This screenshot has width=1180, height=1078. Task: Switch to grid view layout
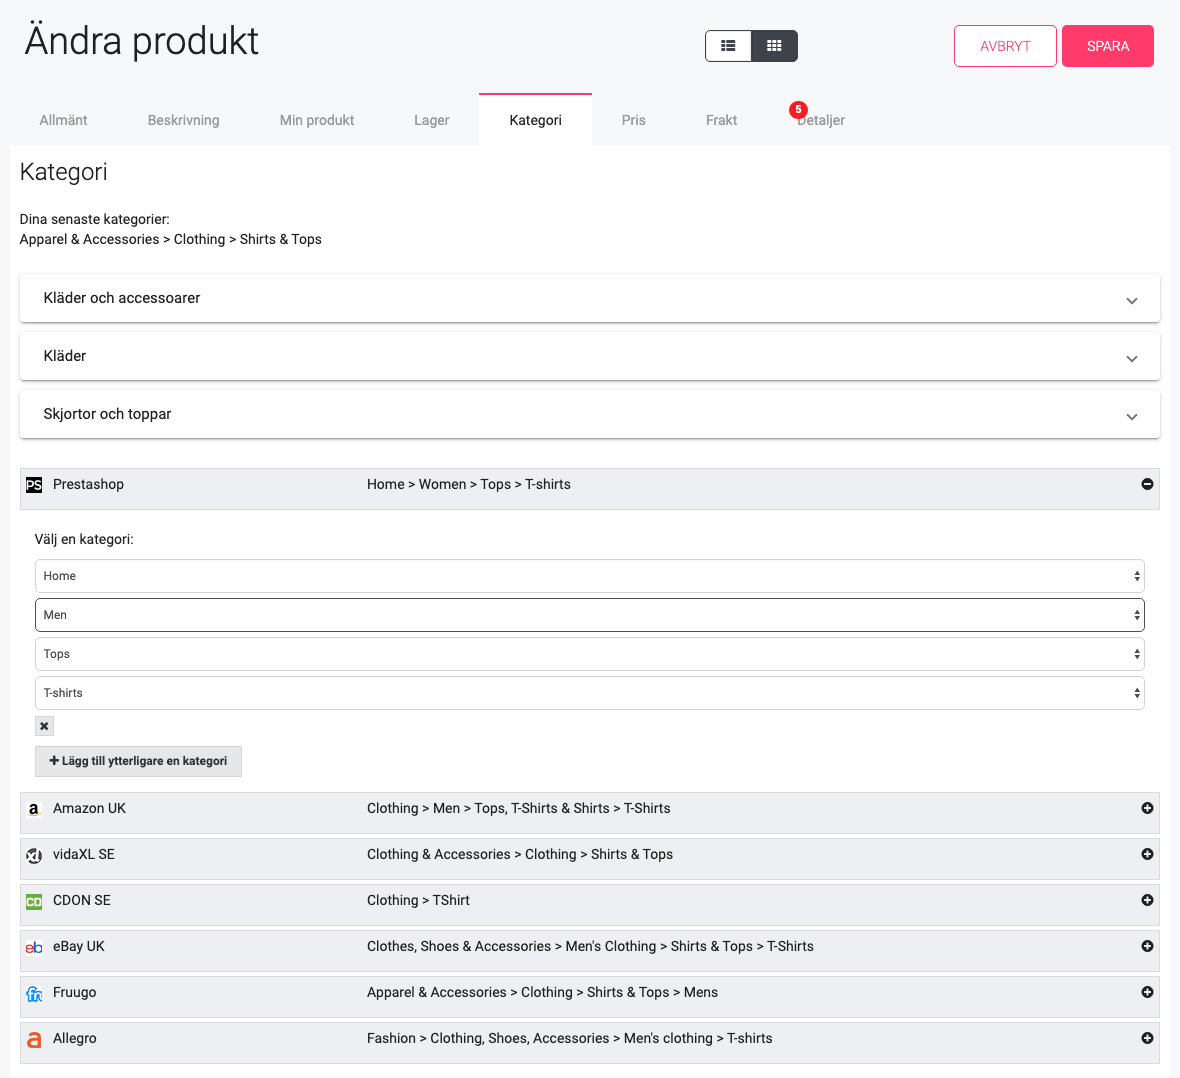[774, 46]
